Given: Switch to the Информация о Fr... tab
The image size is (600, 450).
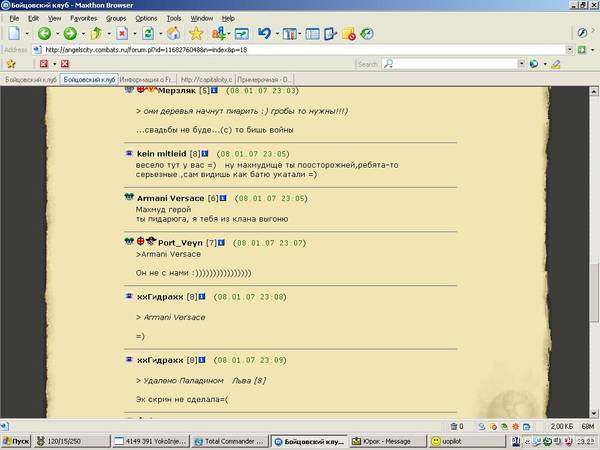Looking at the screenshot, I should [148, 79].
